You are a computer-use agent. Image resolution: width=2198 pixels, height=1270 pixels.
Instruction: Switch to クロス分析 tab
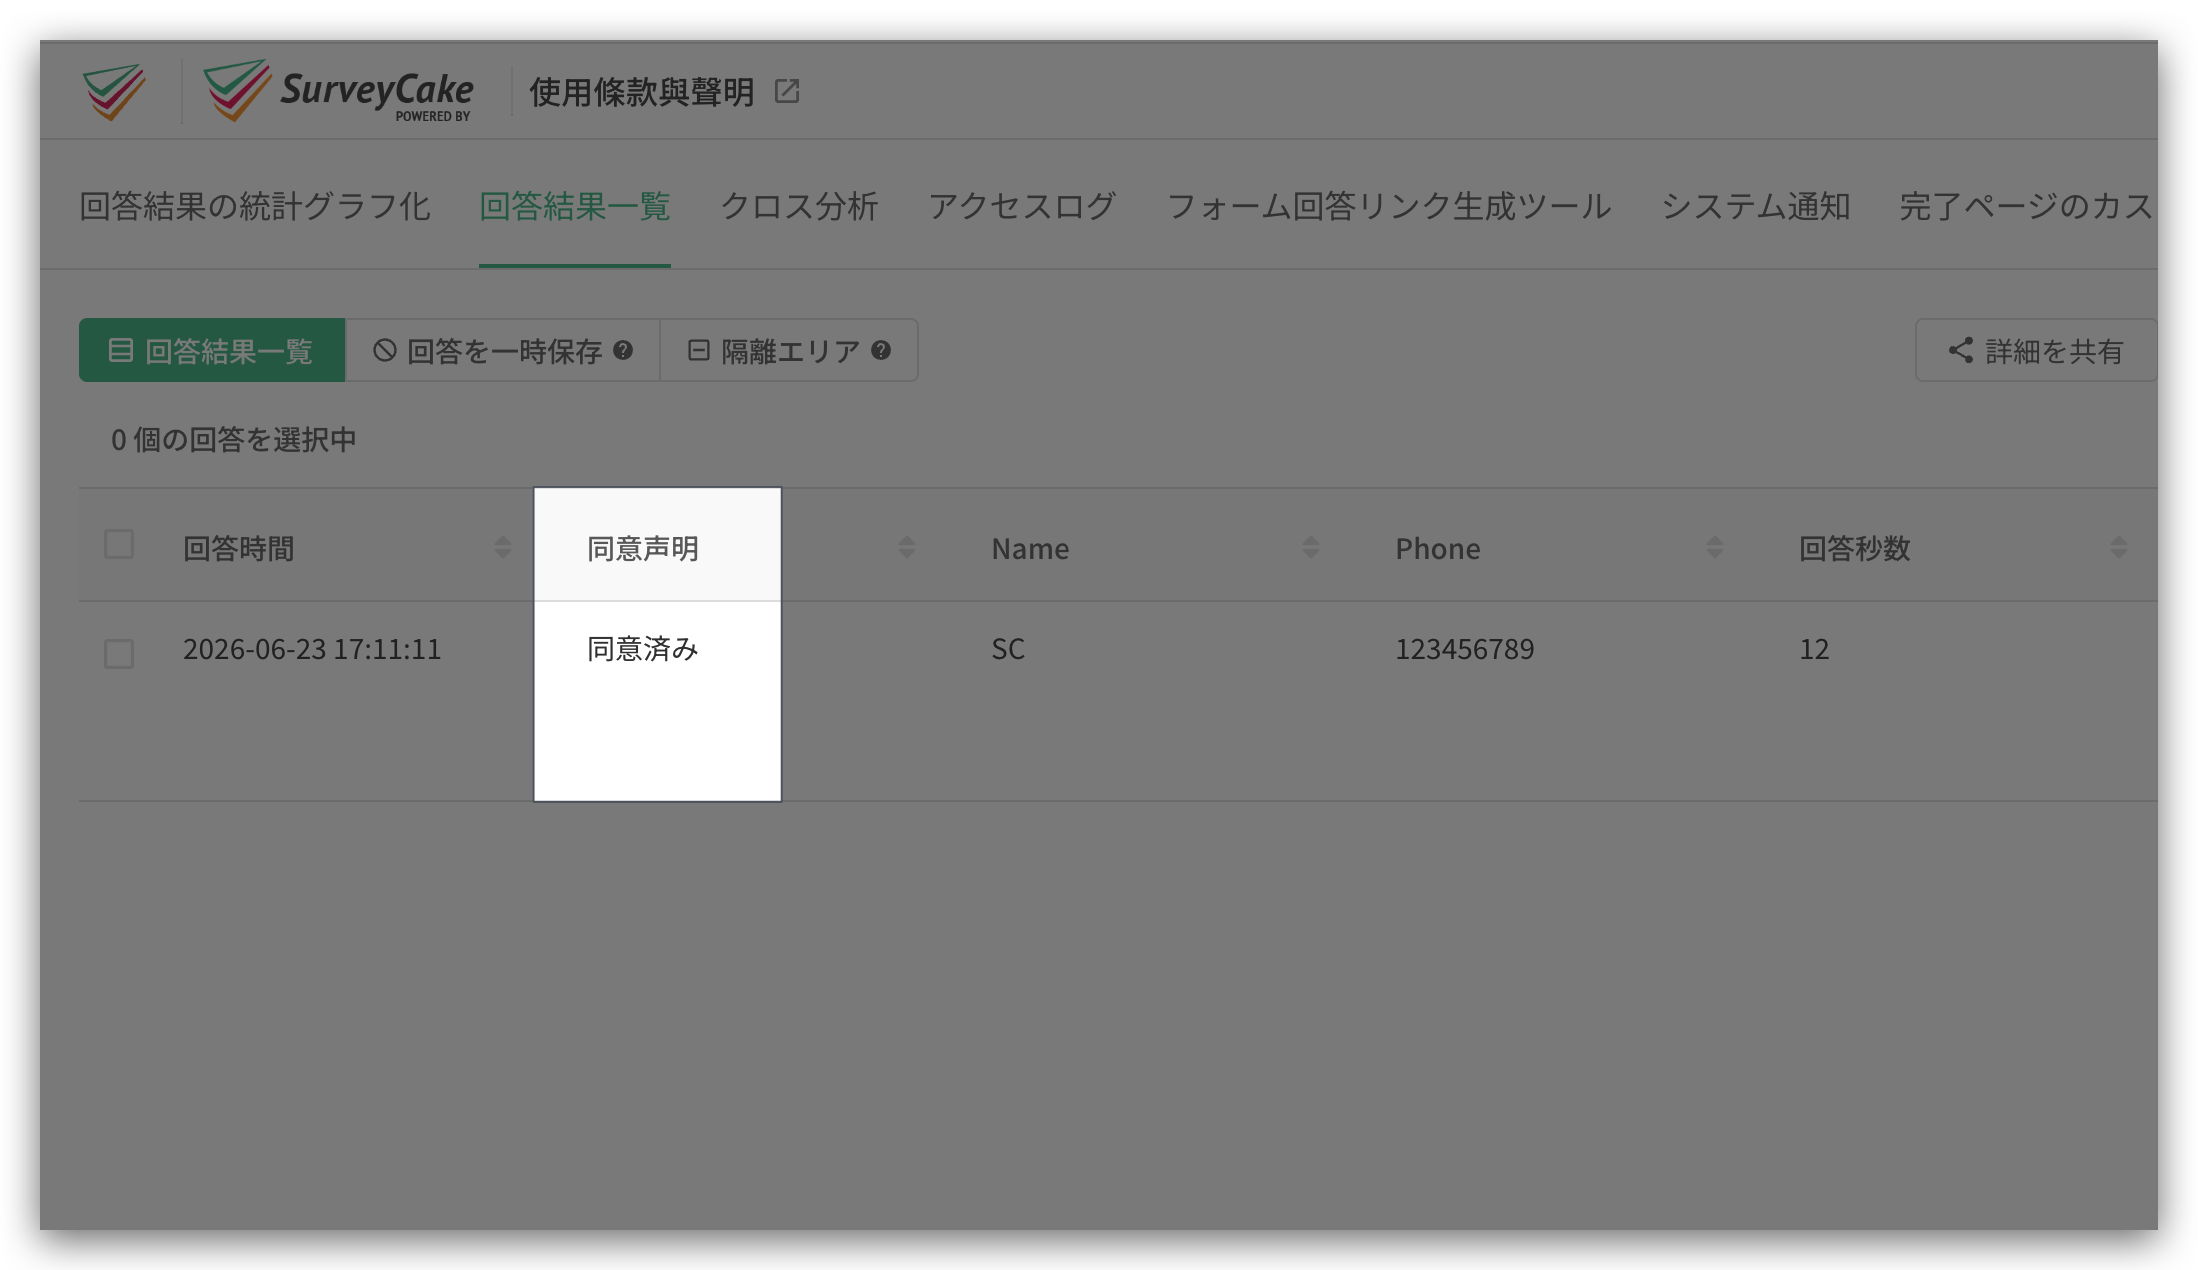coord(799,206)
